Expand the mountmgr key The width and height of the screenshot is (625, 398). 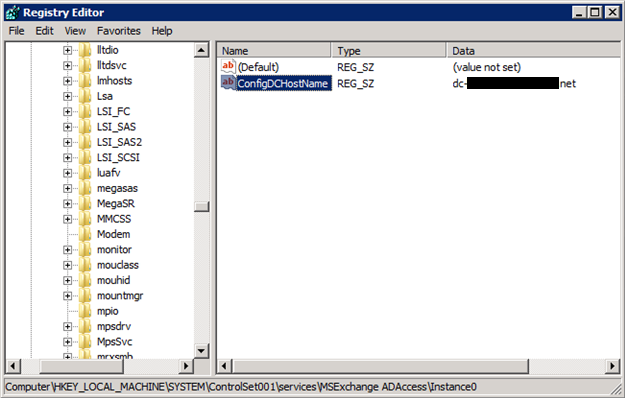(x=67, y=296)
